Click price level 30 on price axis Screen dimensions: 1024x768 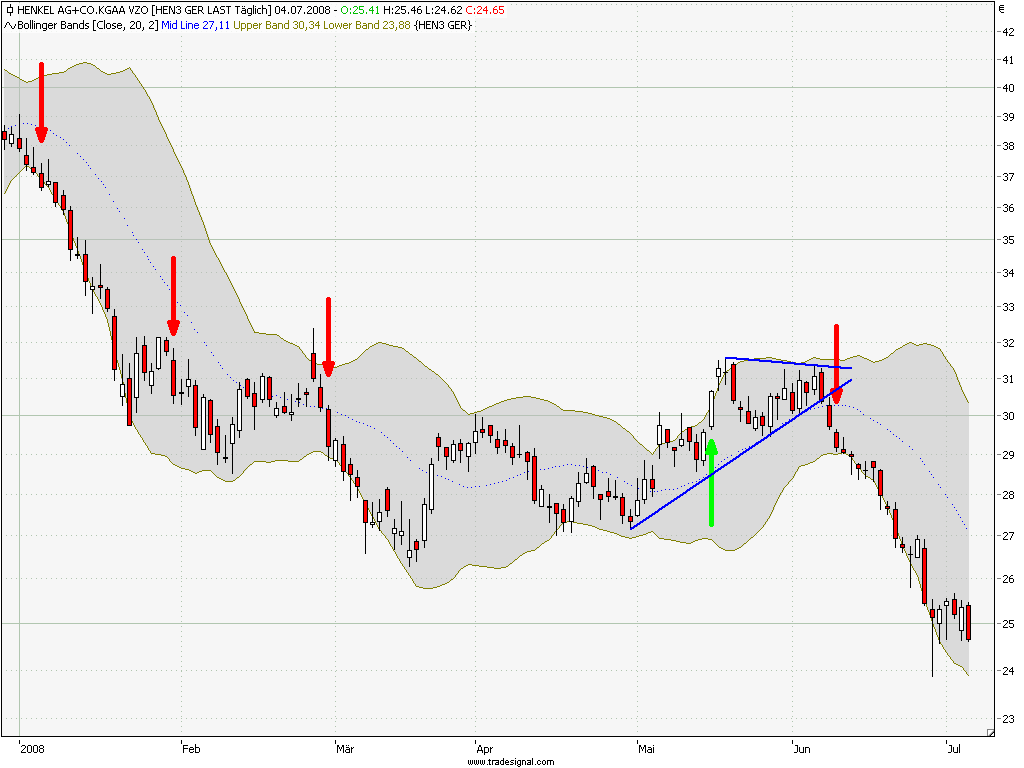(1008, 416)
